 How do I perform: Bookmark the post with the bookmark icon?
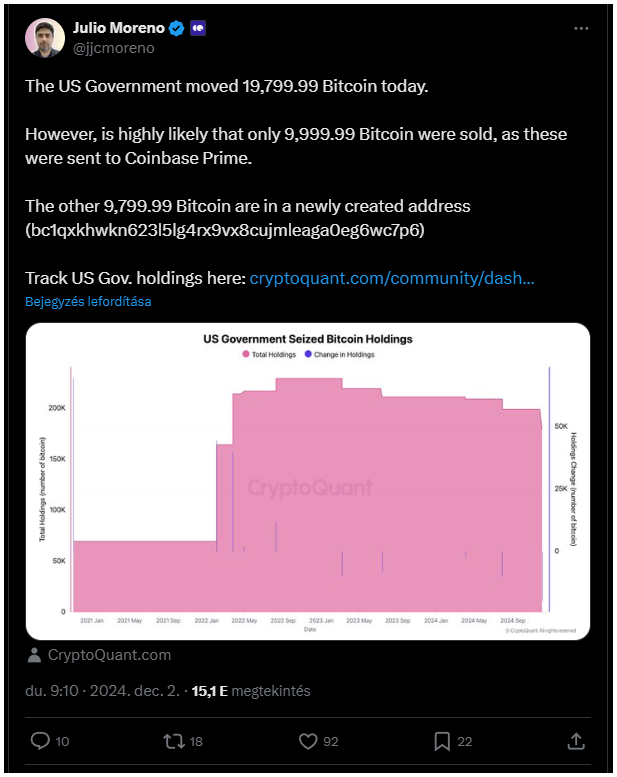click(442, 741)
